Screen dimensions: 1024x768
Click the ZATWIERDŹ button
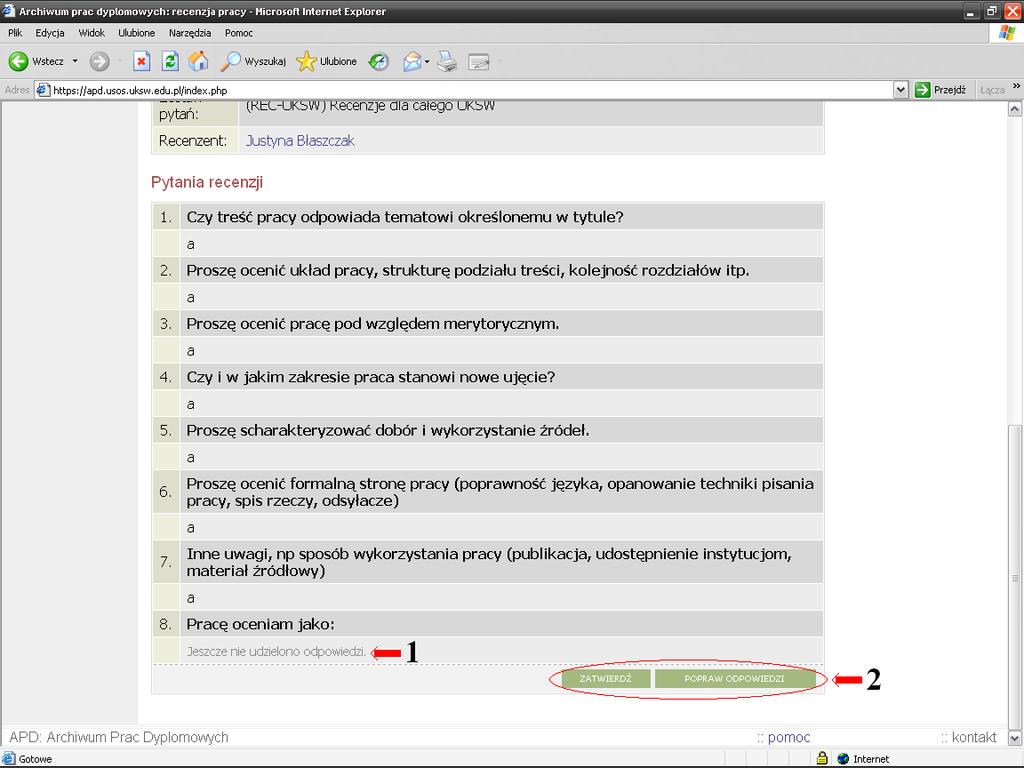click(605, 679)
